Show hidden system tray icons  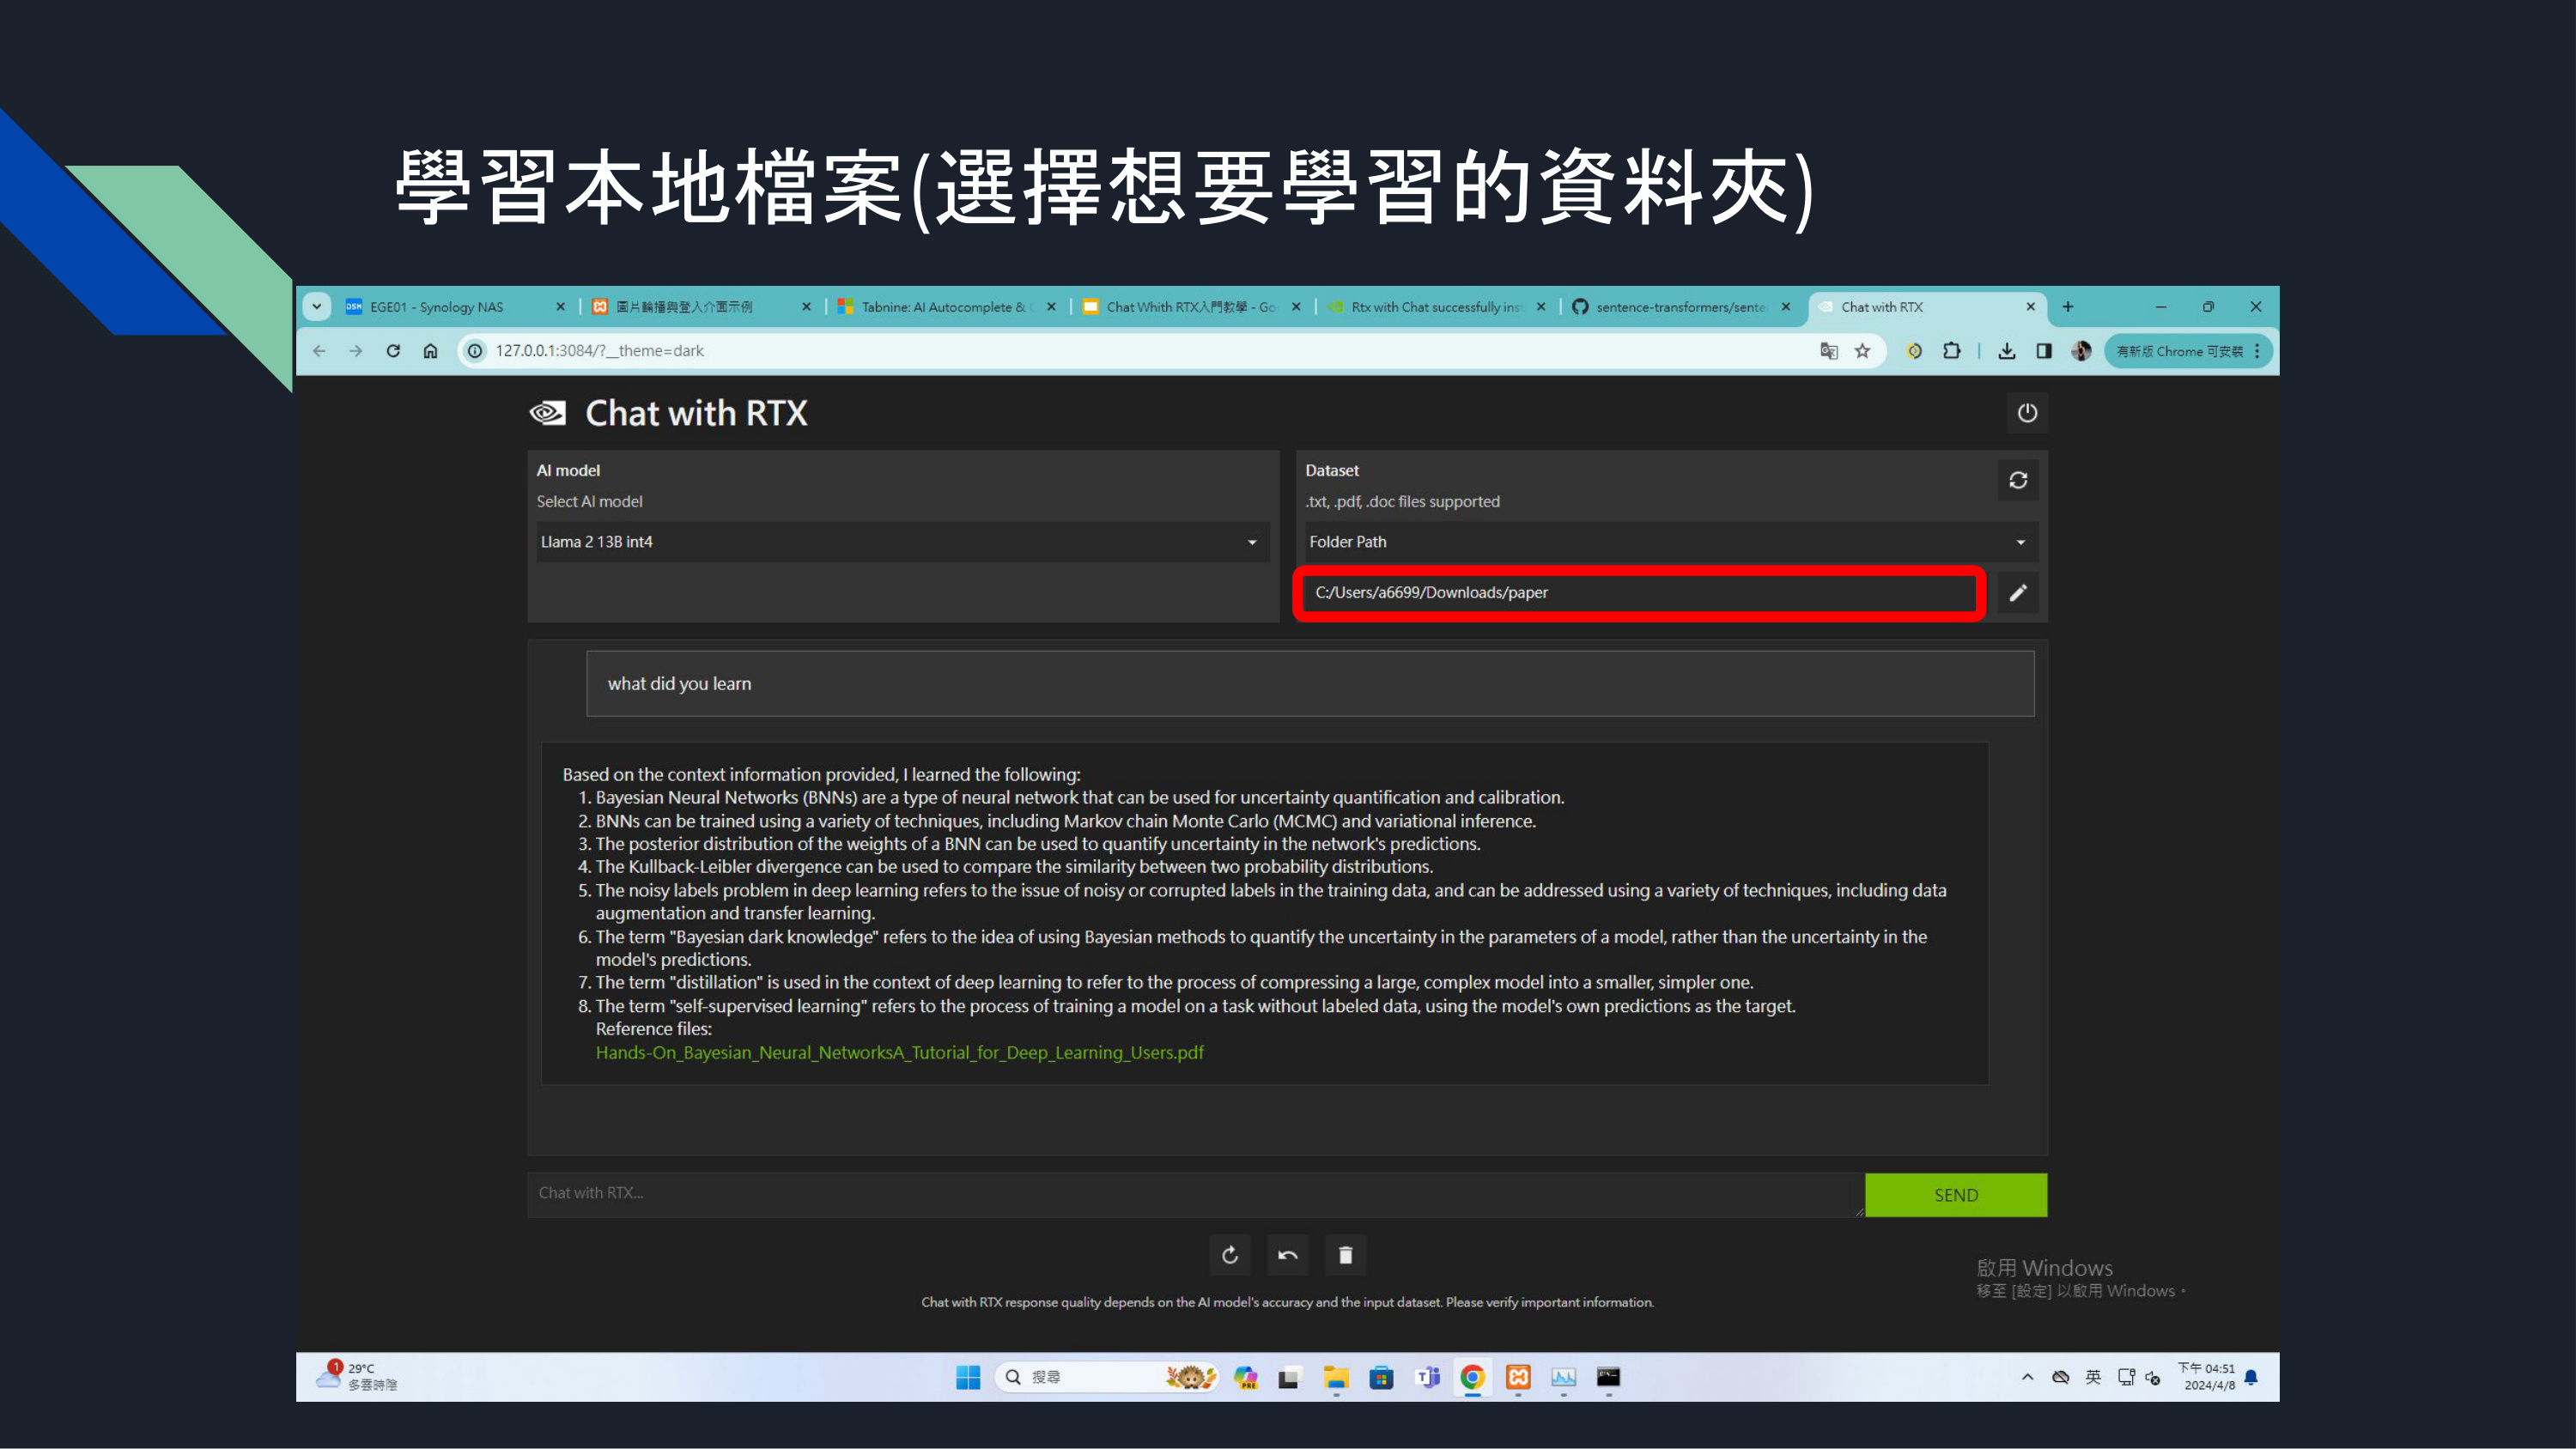[x=2028, y=1378]
